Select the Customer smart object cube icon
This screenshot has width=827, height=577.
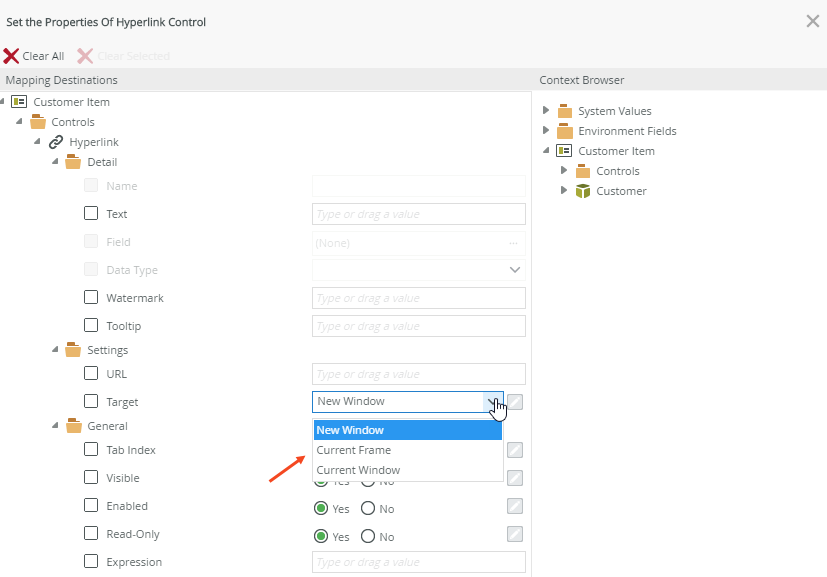click(583, 191)
